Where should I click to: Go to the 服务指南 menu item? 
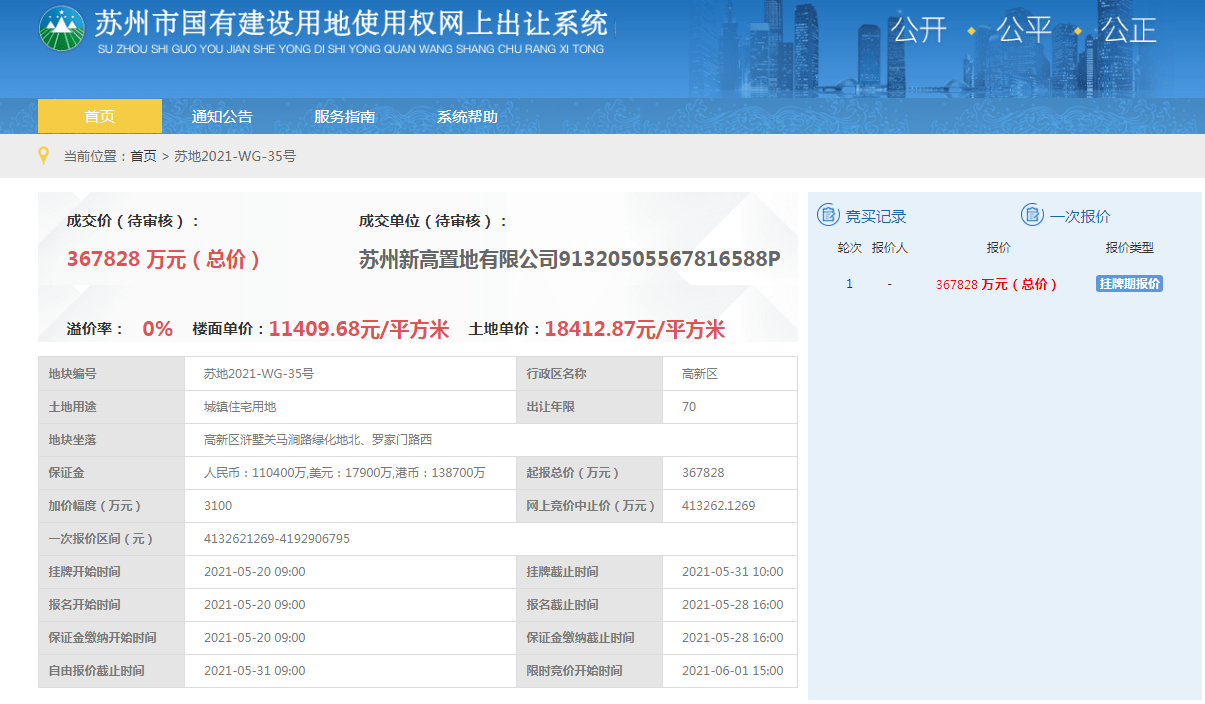[x=344, y=116]
